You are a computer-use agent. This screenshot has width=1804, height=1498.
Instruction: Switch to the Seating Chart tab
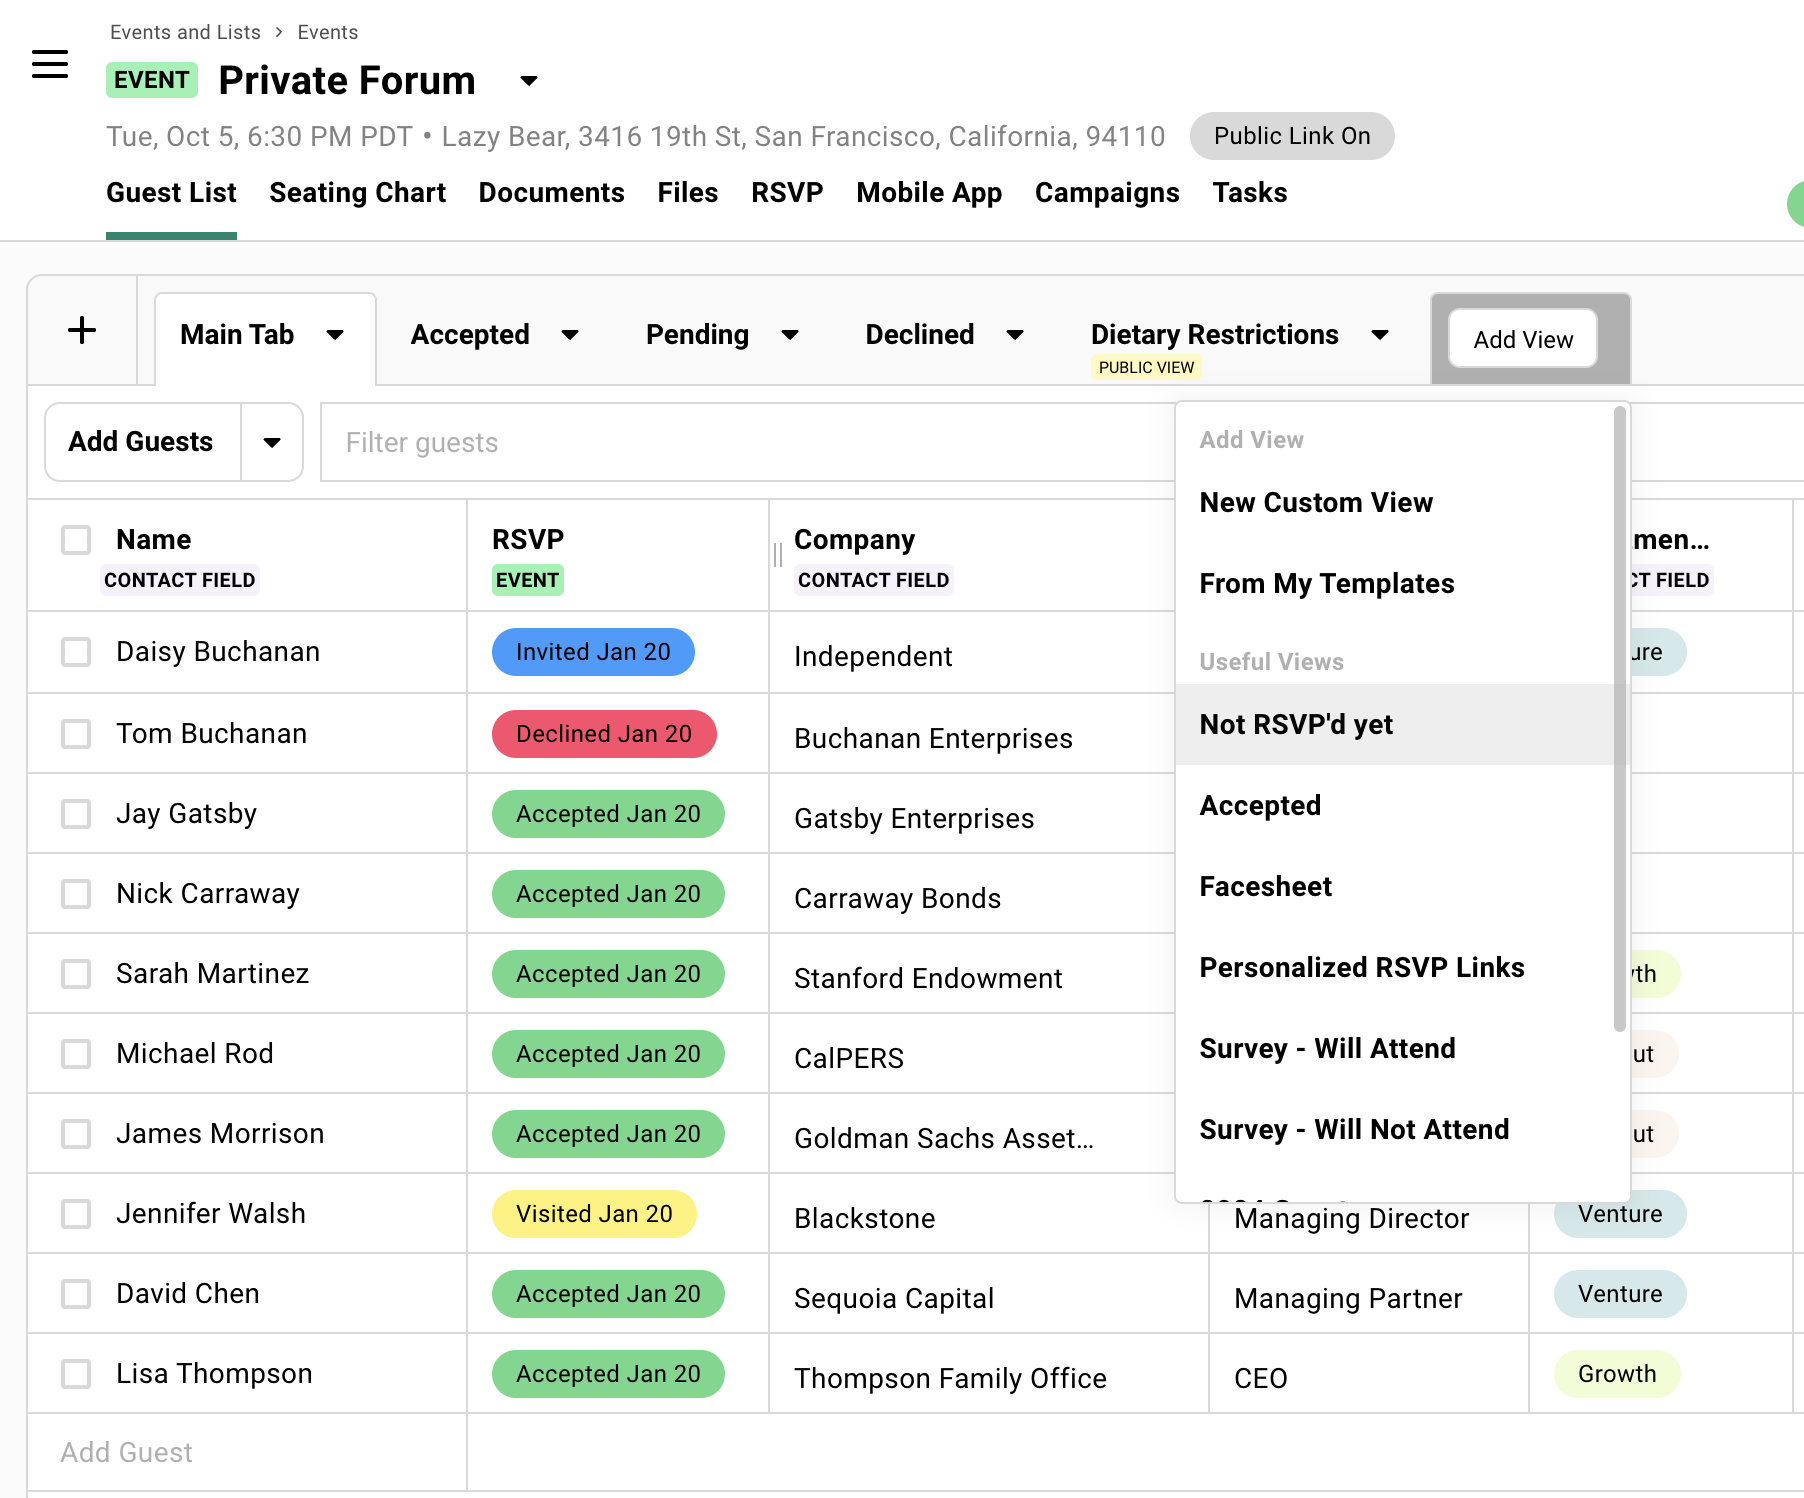(357, 192)
